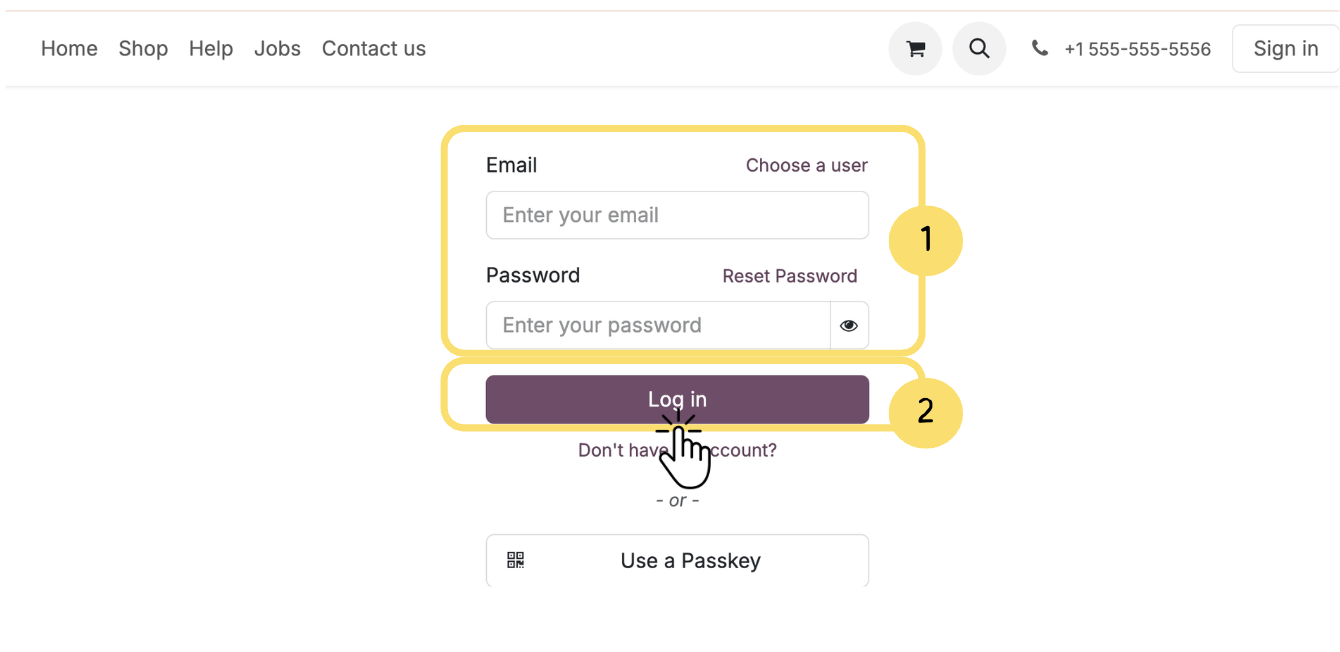This screenshot has width=1340, height=652.
Task: Toggle password visibility eye icon
Action: click(x=849, y=325)
